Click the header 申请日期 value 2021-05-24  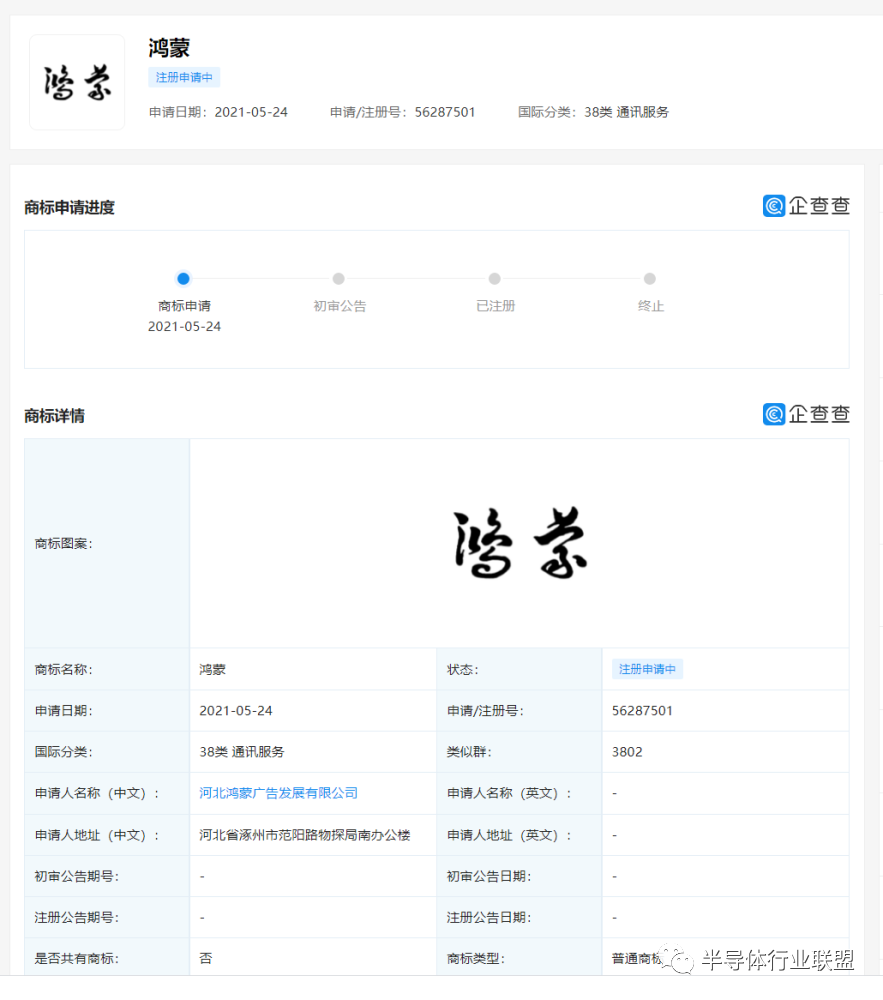(251, 112)
